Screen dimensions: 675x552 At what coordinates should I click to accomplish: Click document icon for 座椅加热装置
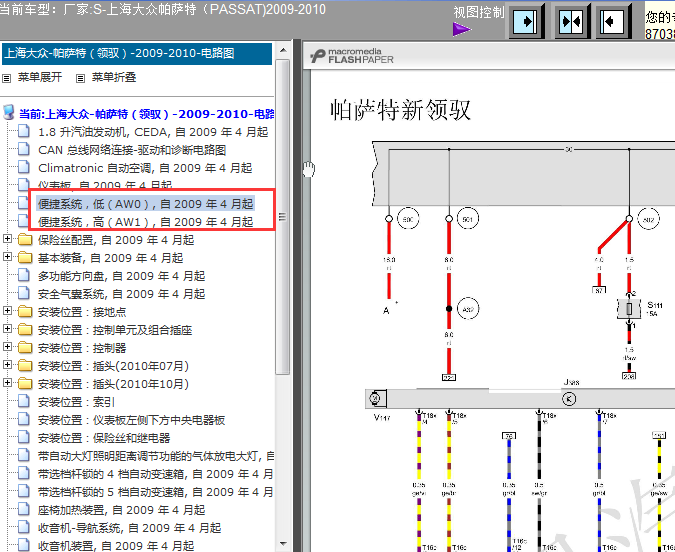[24, 510]
